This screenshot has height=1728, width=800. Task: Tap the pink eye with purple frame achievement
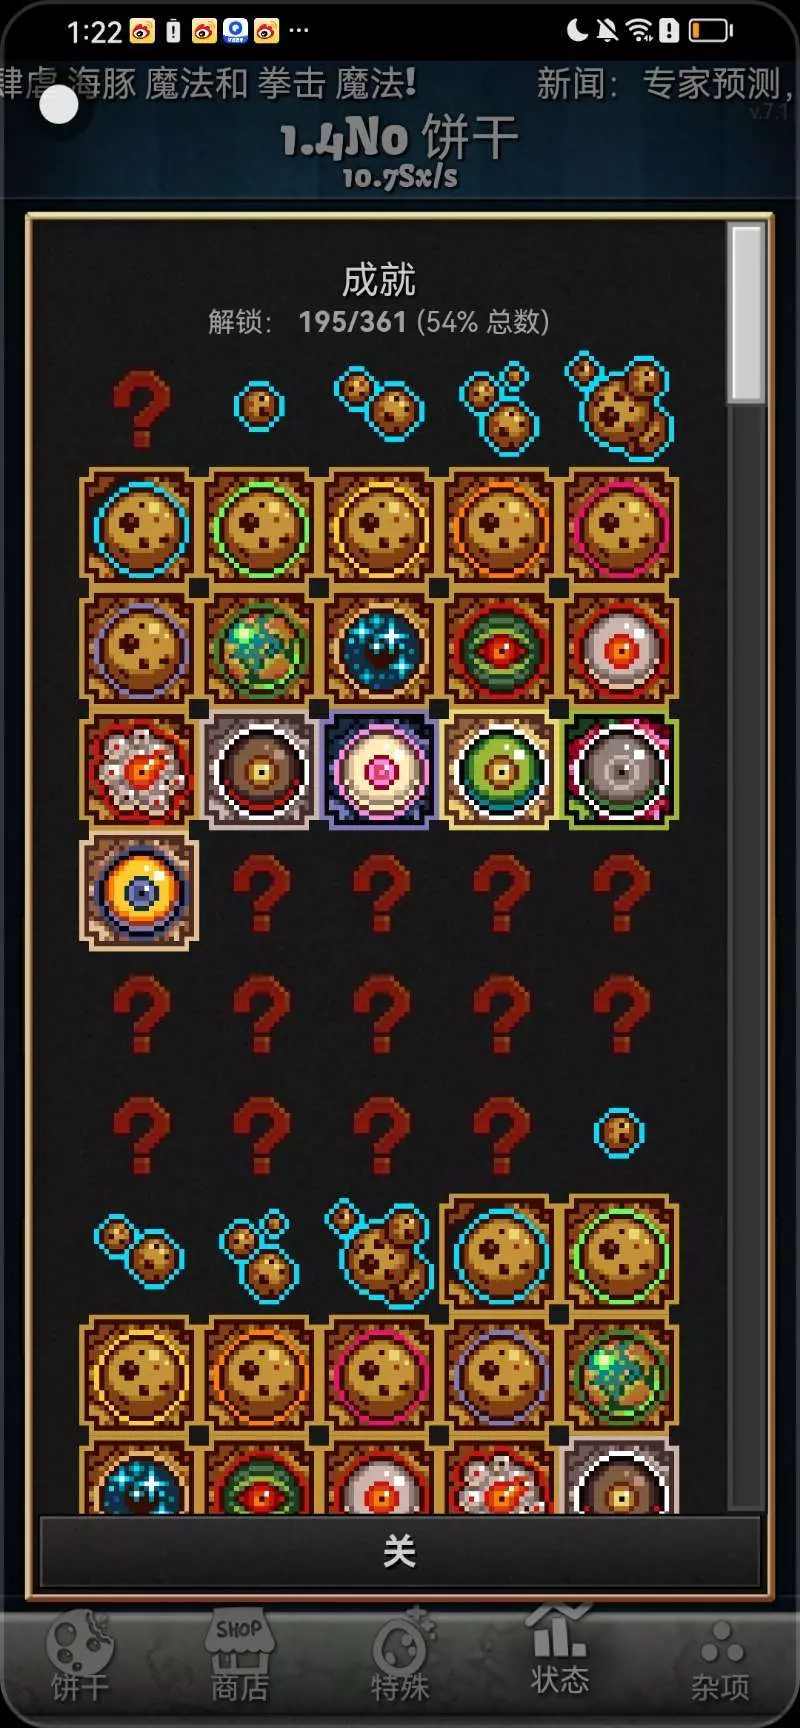[379, 770]
